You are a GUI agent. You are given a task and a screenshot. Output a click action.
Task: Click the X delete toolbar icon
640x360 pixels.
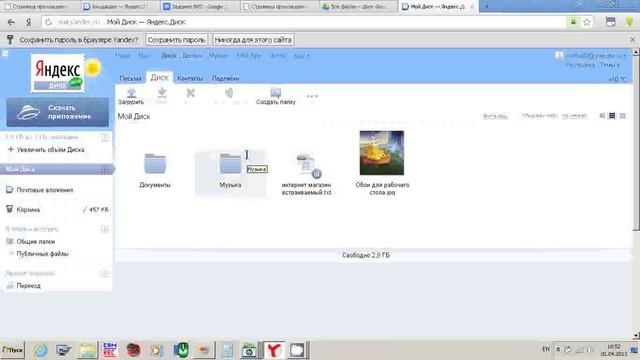191,93
